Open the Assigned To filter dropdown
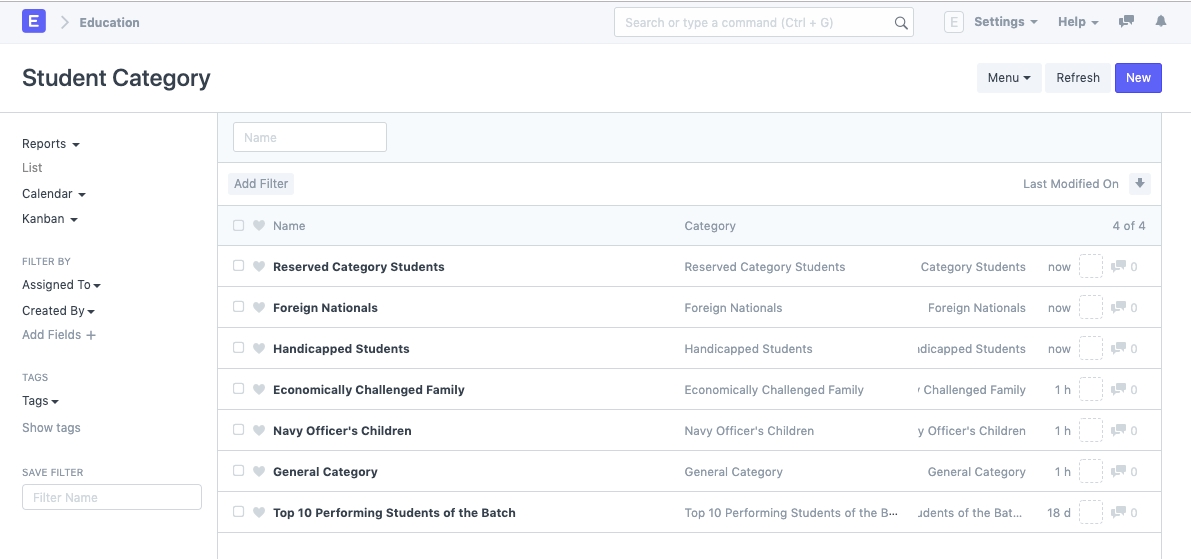Screen dimensions: 1191x559 click(x=61, y=285)
